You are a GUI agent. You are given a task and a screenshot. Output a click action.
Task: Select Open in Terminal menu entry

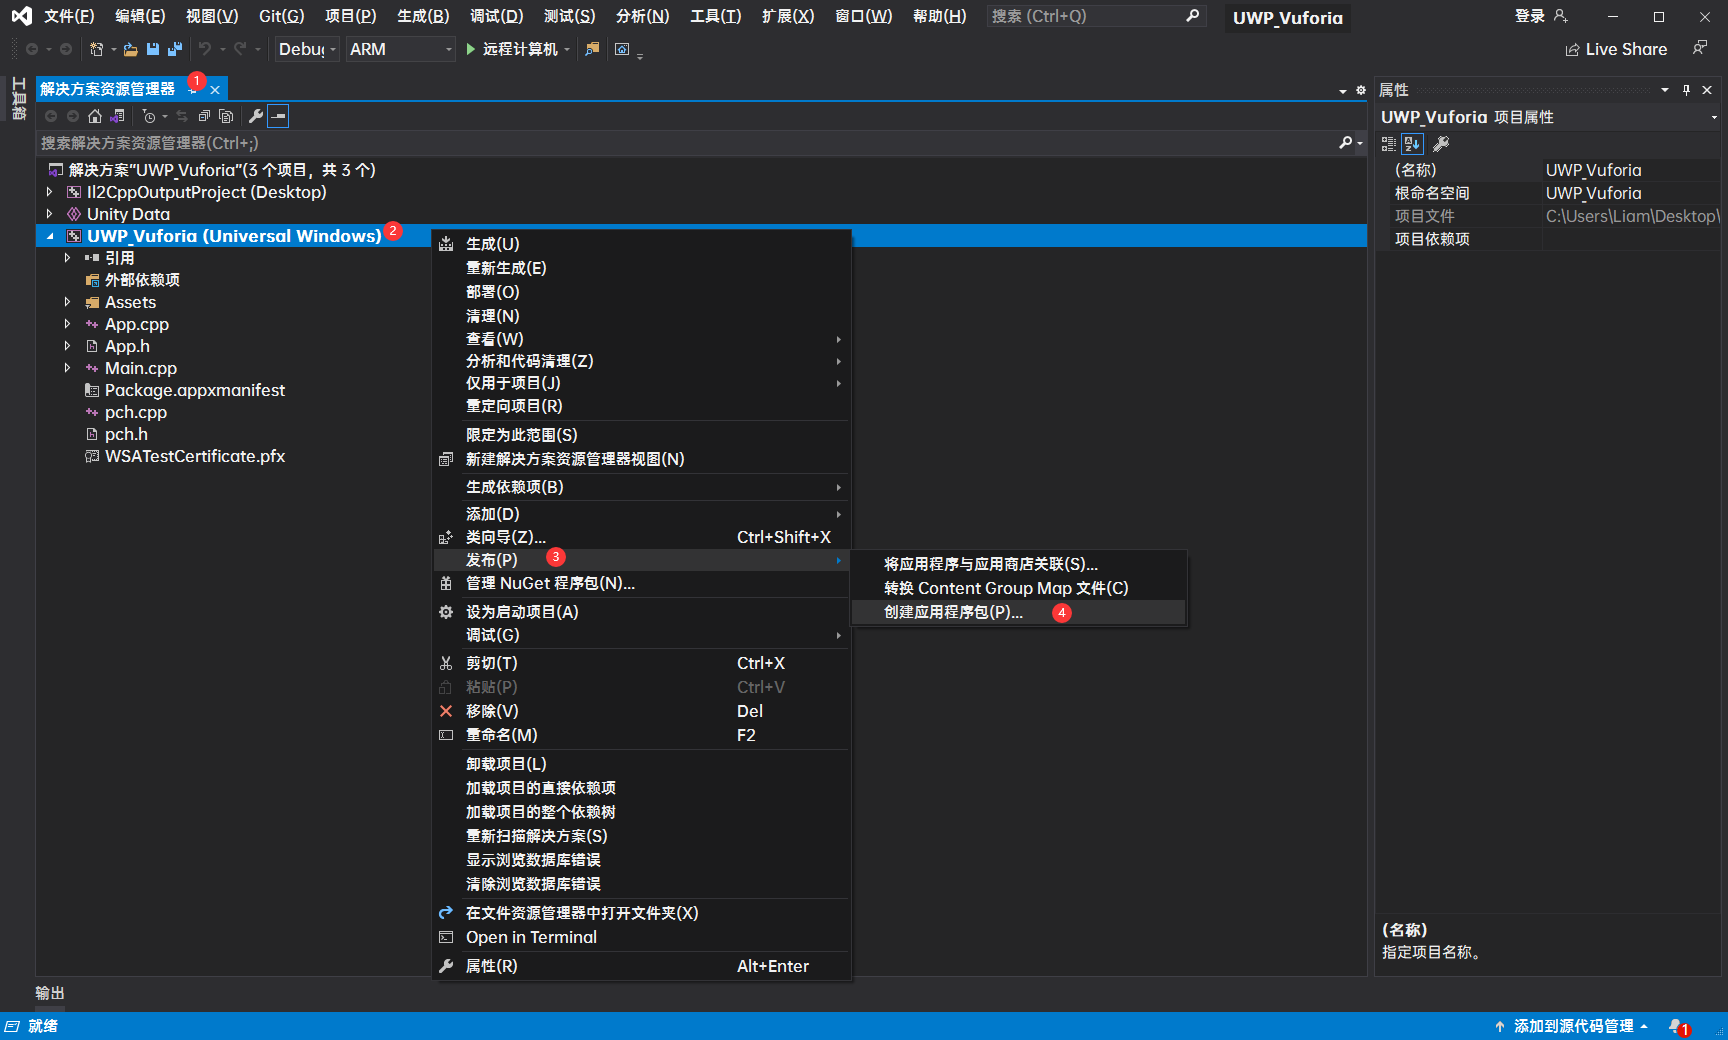[641, 937]
